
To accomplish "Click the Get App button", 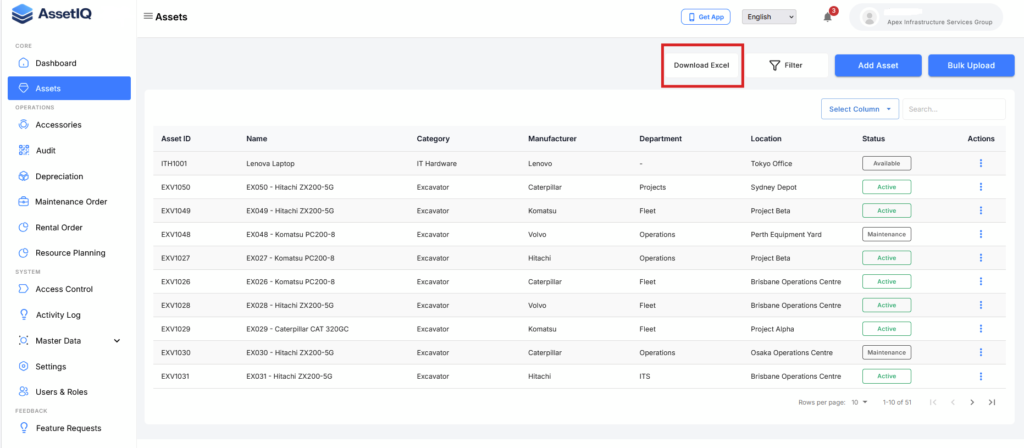I will click(x=705, y=17).
